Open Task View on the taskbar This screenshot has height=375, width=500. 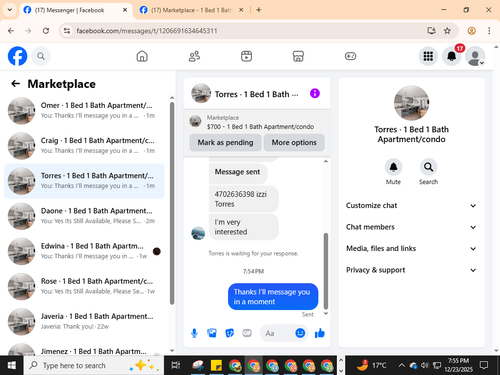click(x=176, y=365)
